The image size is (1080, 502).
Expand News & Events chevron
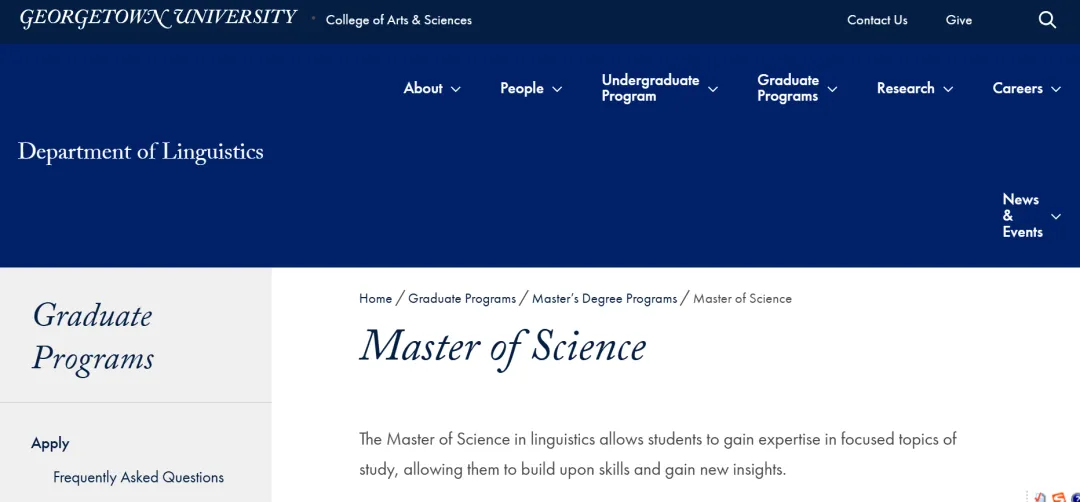[1056, 216]
